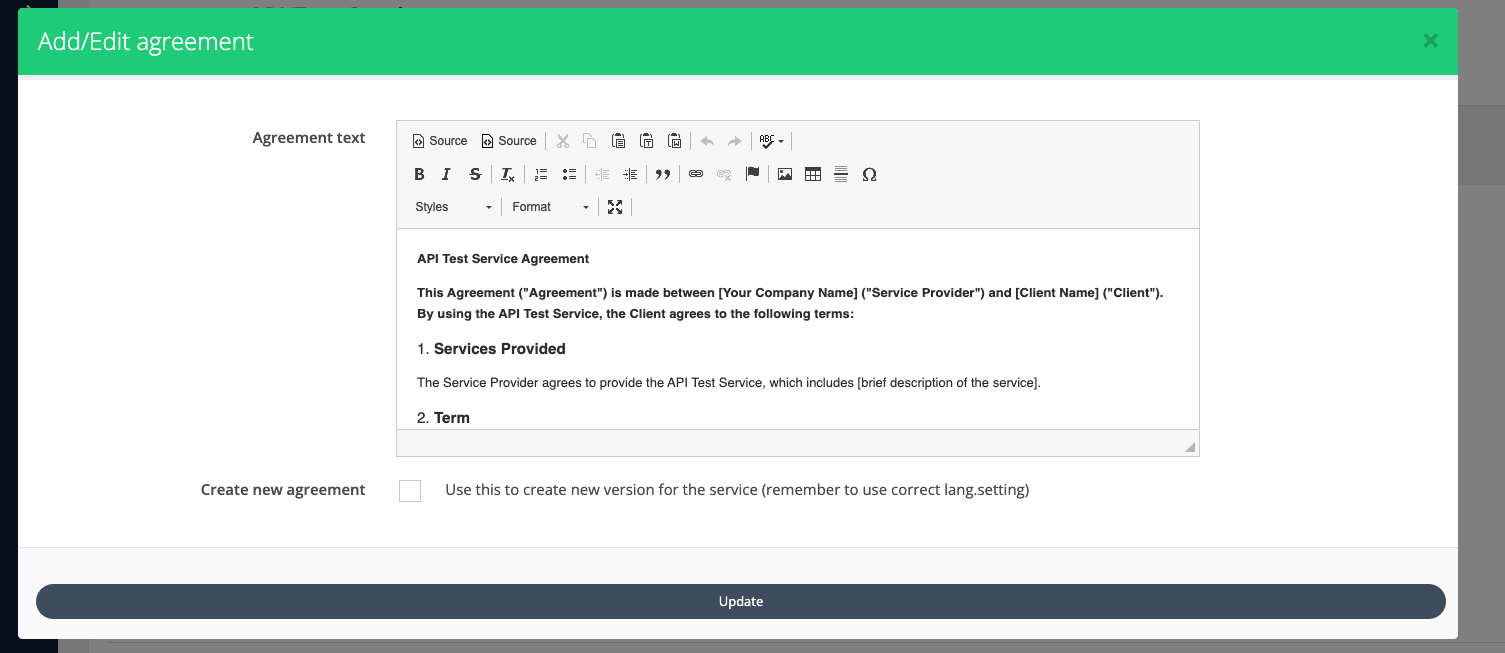Add a hyperlink using the link icon

click(x=696, y=173)
